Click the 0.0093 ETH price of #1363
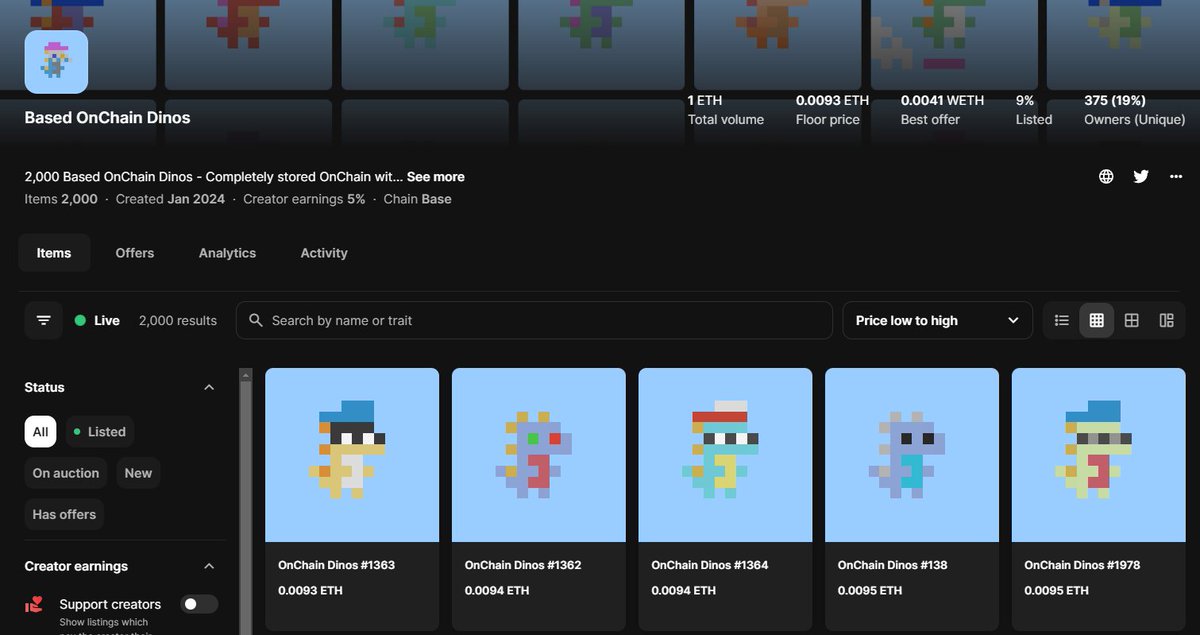The image size is (1200, 635). [x=310, y=590]
